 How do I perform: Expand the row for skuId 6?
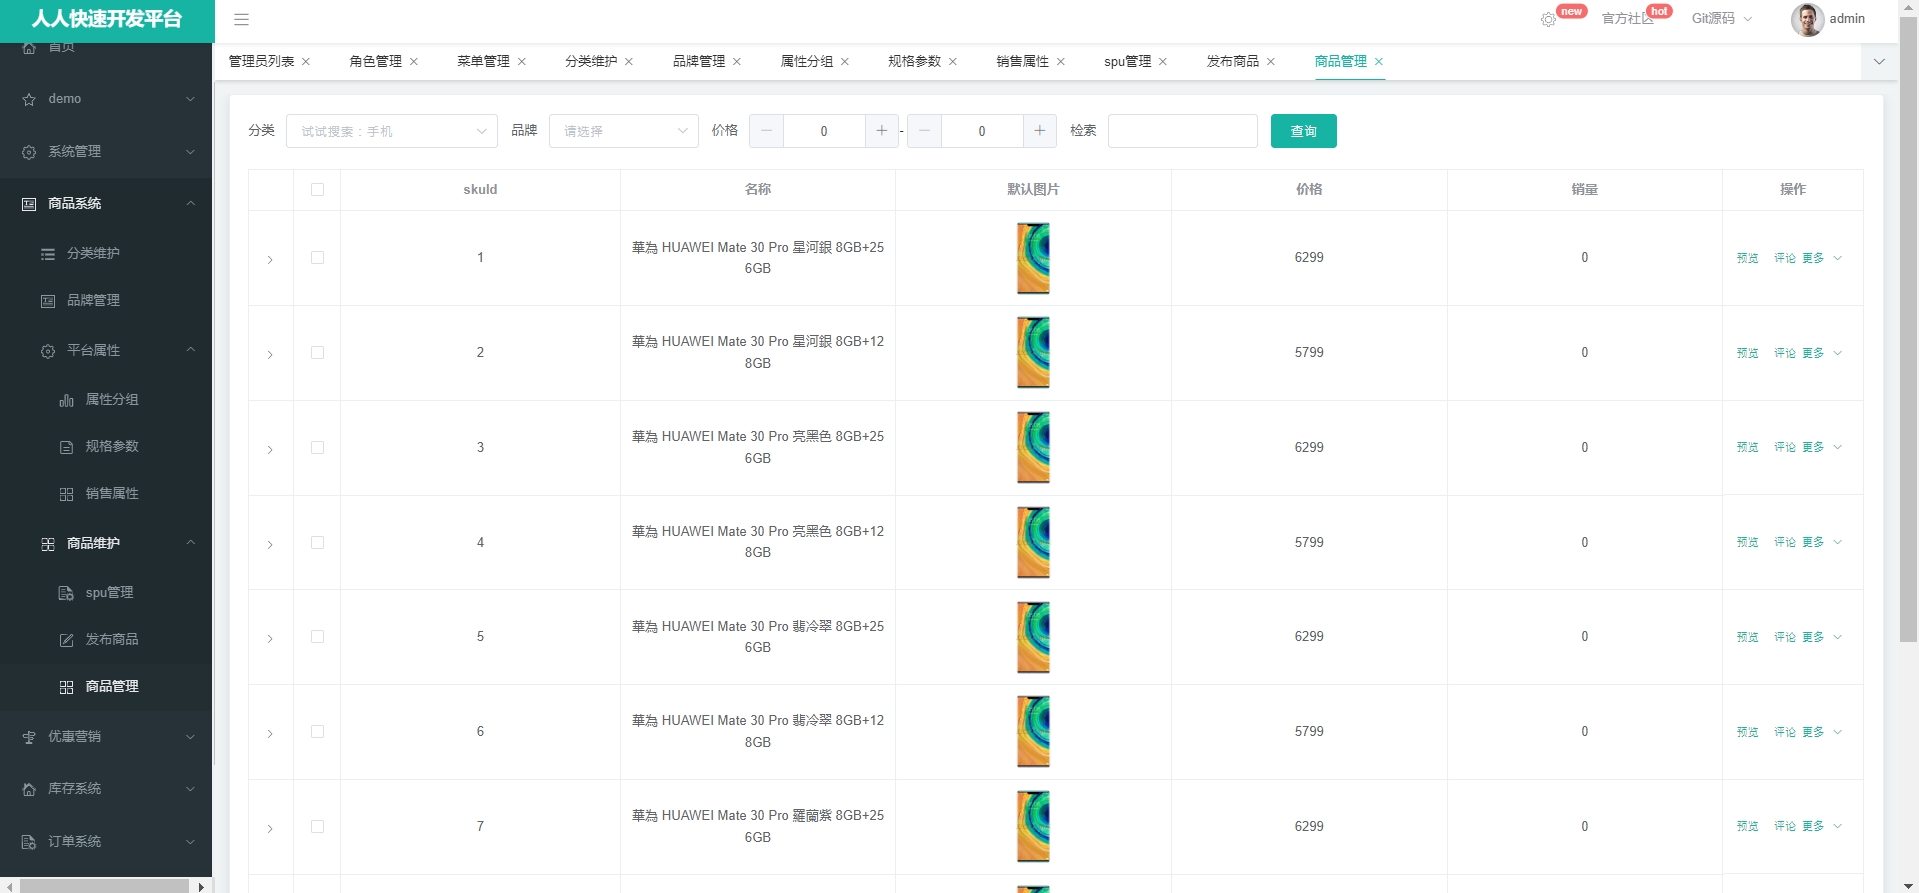click(x=270, y=734)
